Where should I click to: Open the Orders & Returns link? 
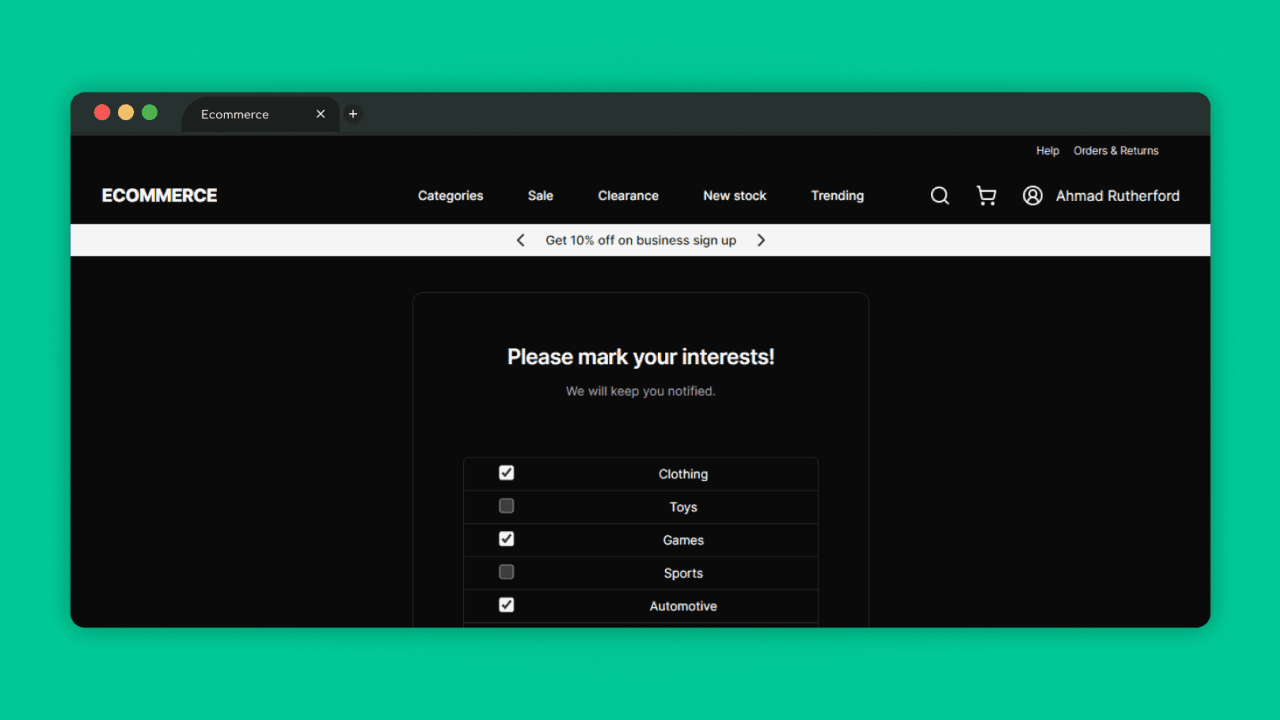(1116, 150)
